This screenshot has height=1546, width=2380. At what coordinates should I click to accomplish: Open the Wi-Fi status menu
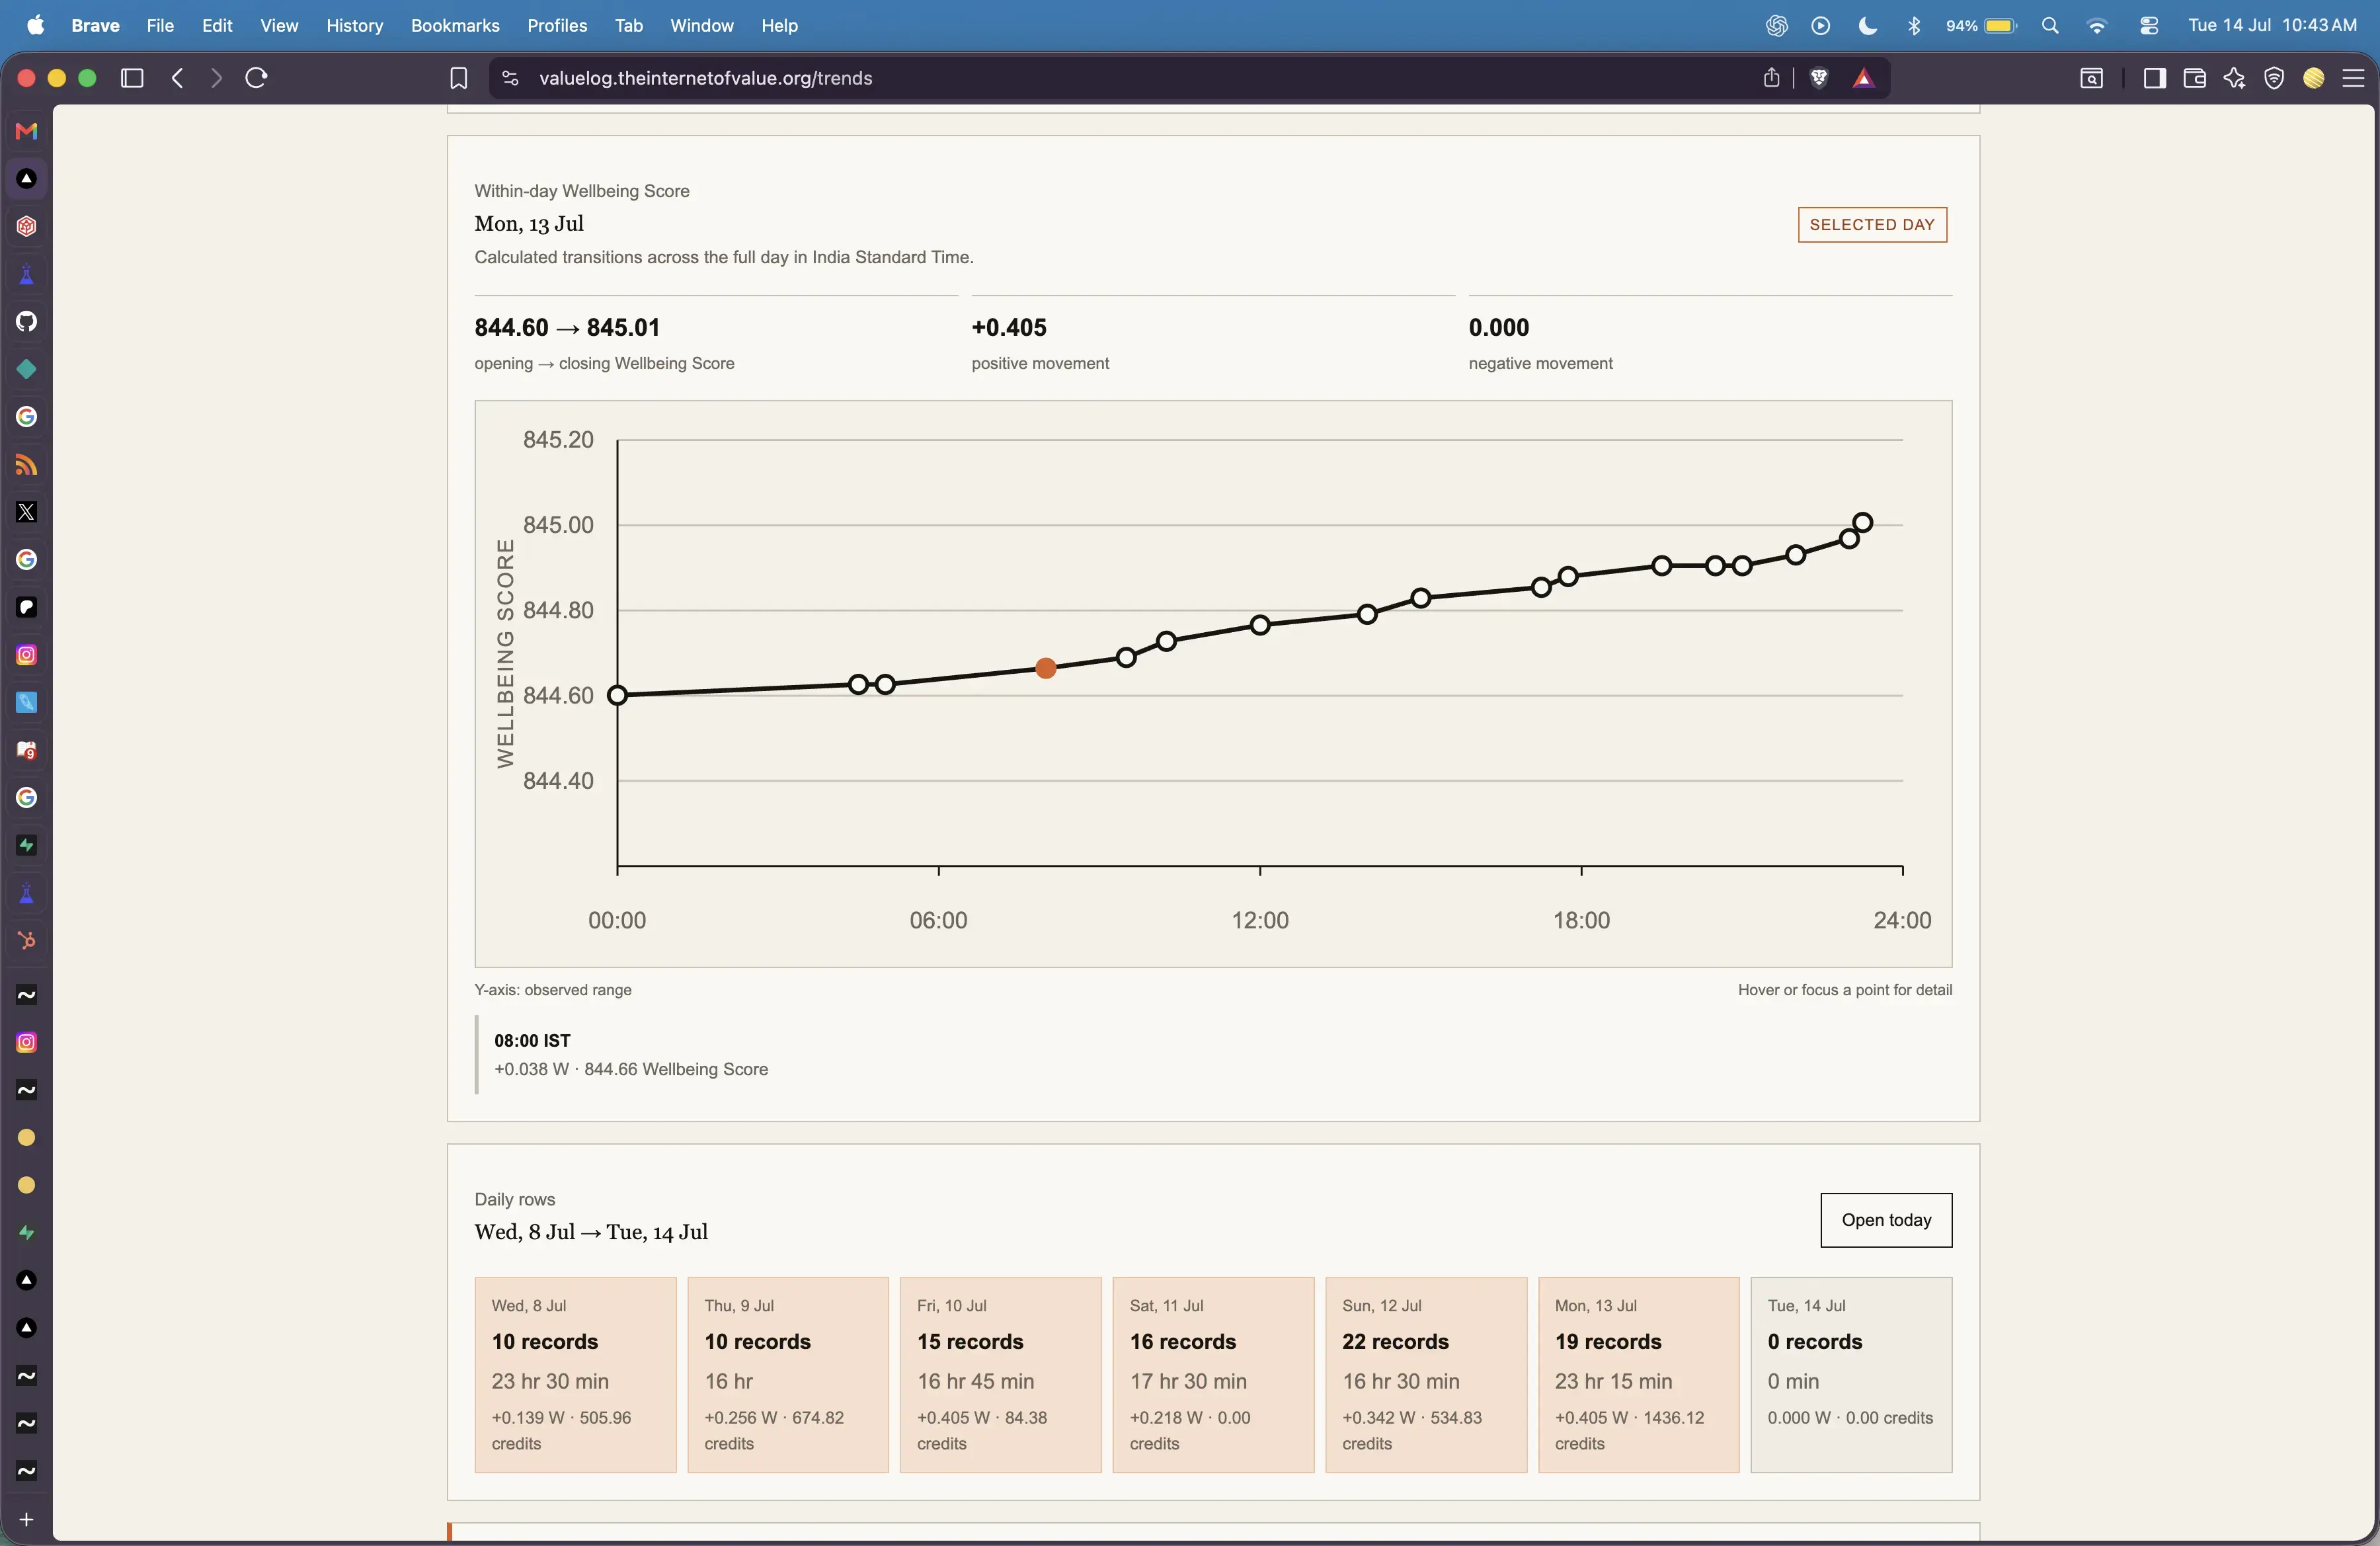click(2097, 26)
